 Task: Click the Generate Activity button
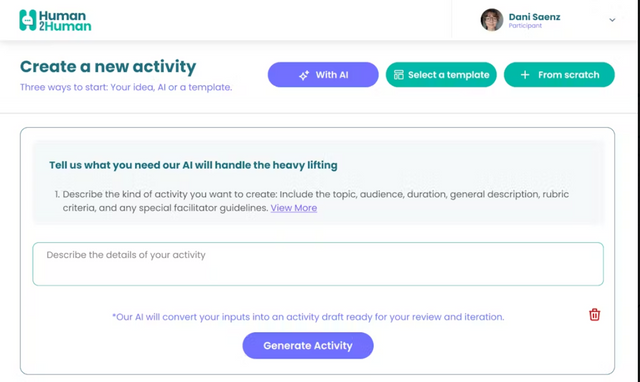pyautogui.click(x=308, y=346)
